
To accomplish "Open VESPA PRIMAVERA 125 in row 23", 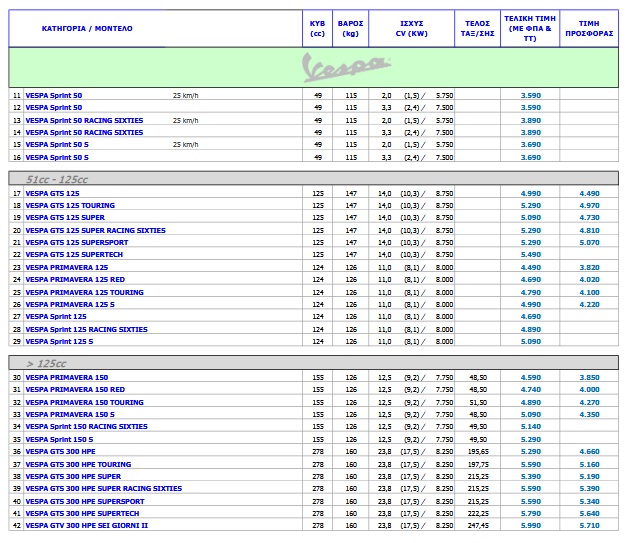I will point(67,268).
